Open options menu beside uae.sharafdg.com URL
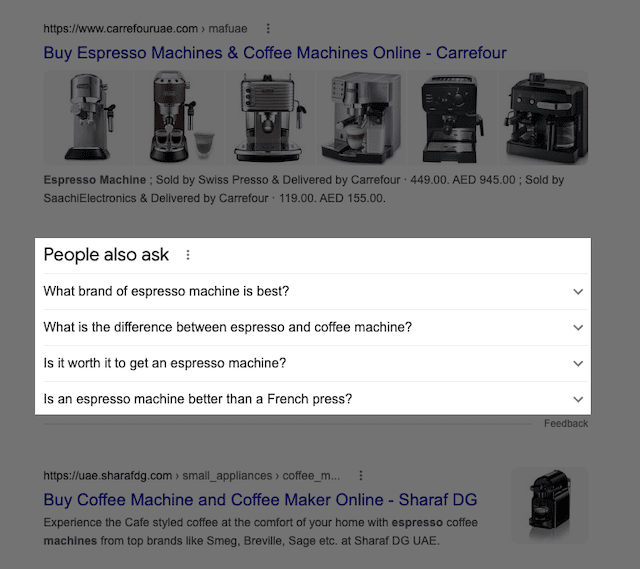640x569 pixels. coord(361,476)
